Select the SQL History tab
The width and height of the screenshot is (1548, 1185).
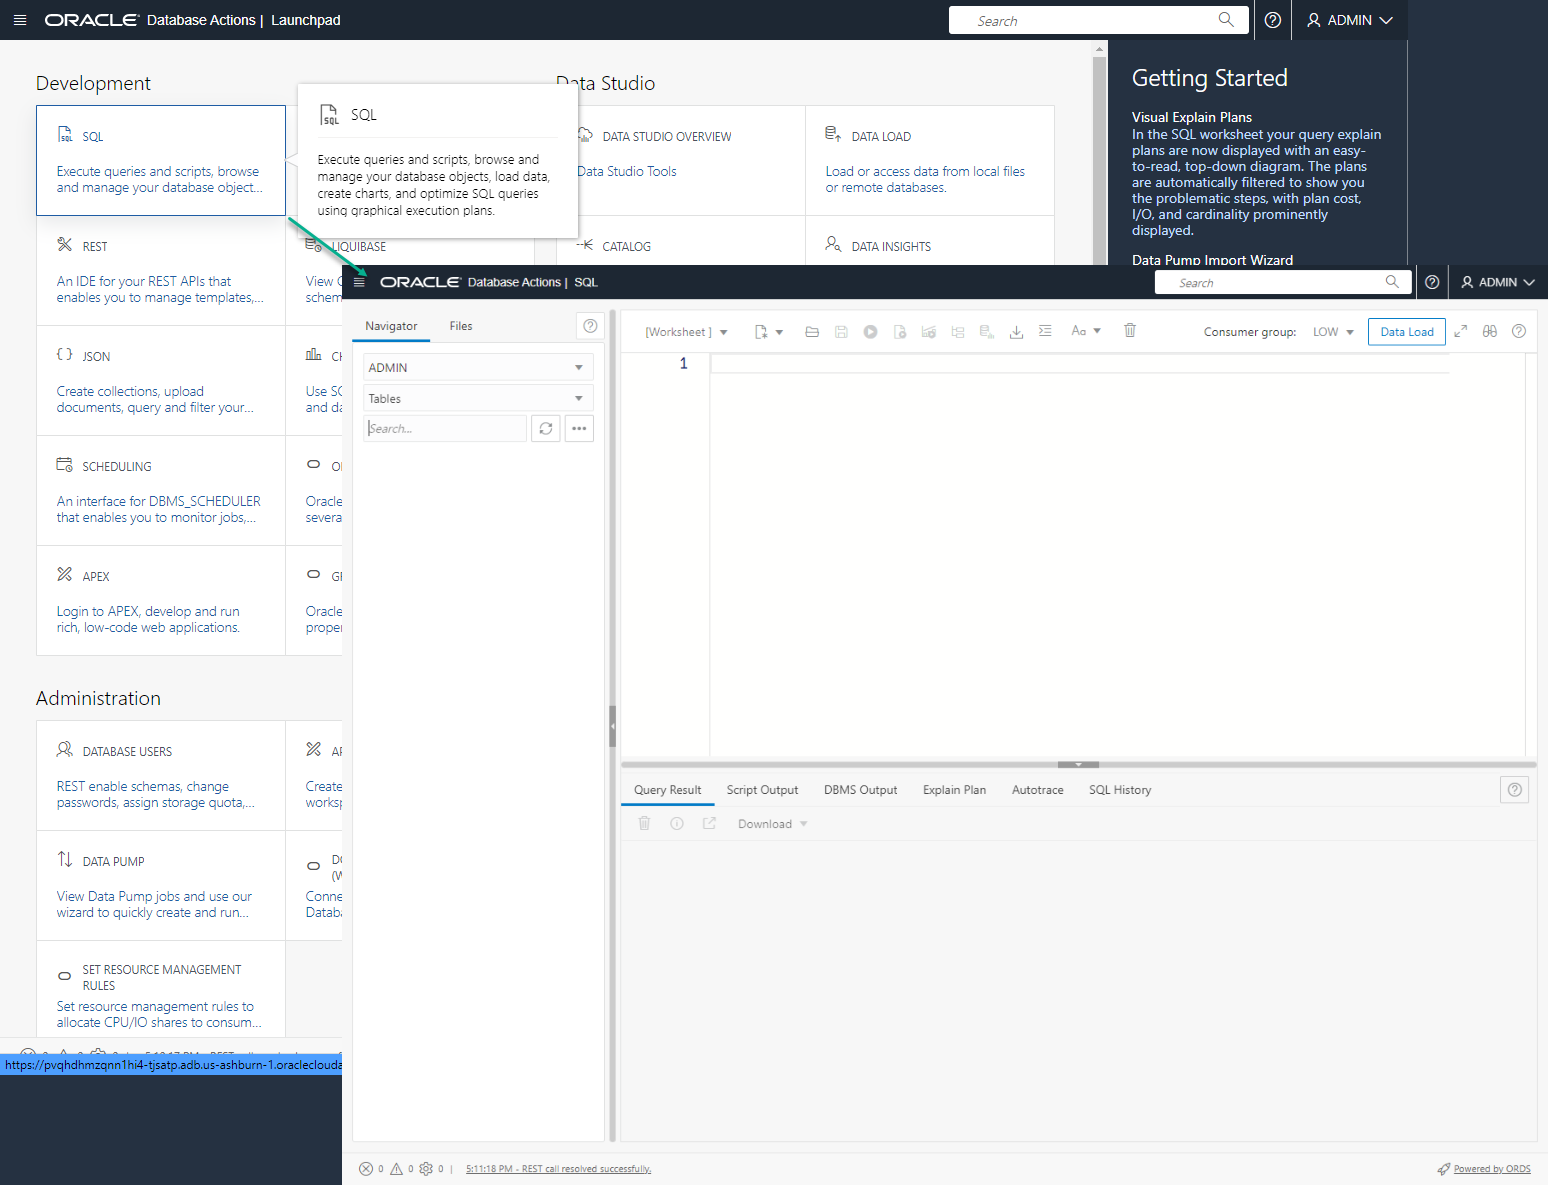(x=1120, y=790)
